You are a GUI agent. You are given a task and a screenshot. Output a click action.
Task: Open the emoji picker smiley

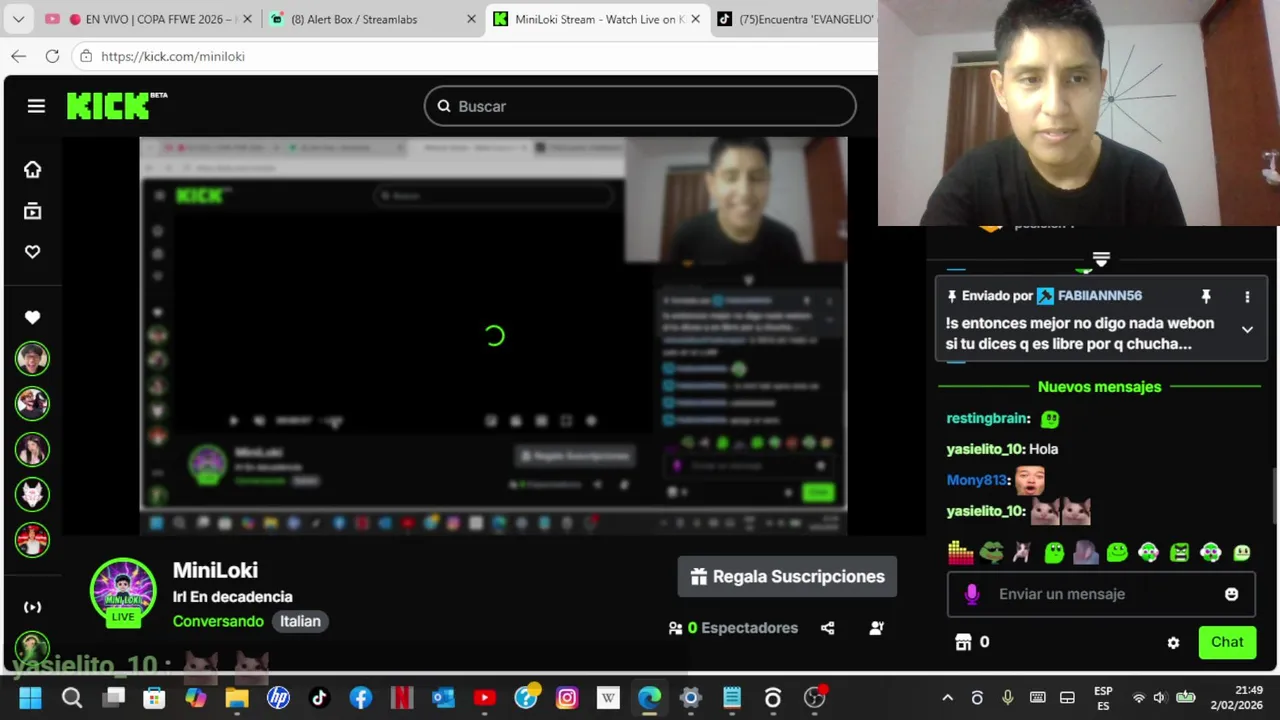click(1231, 594)
